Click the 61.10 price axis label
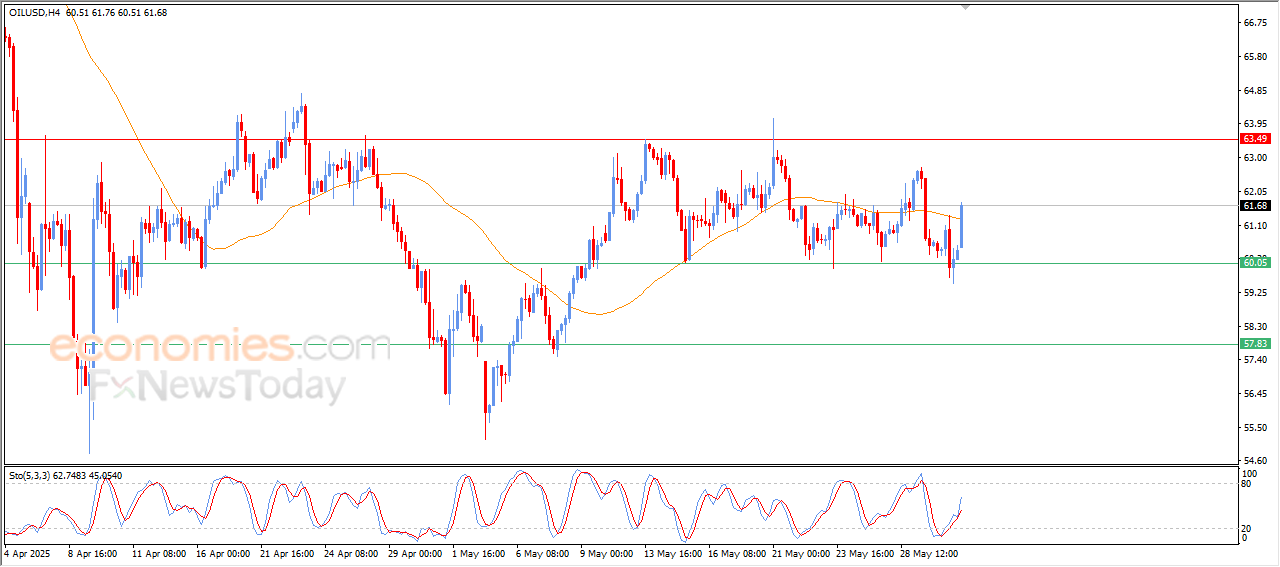1280x567 pixels. point(1254,227)
